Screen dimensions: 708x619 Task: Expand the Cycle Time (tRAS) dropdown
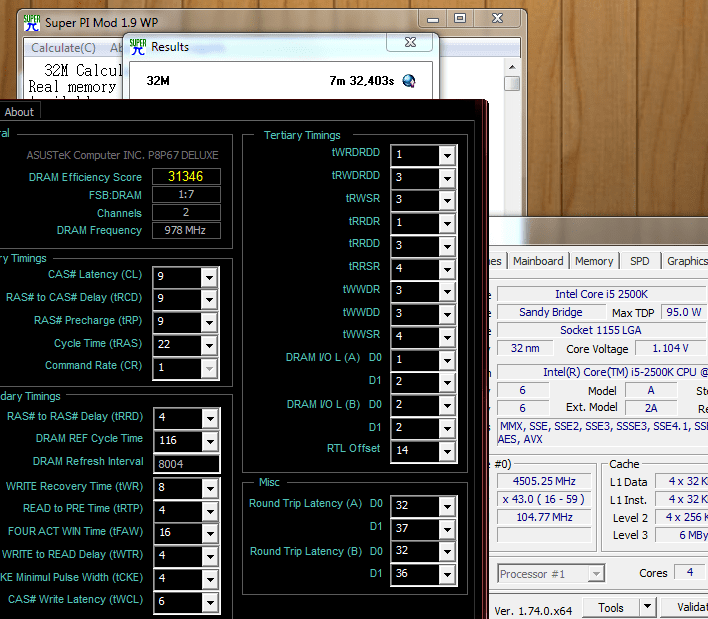tap(210, 345)
